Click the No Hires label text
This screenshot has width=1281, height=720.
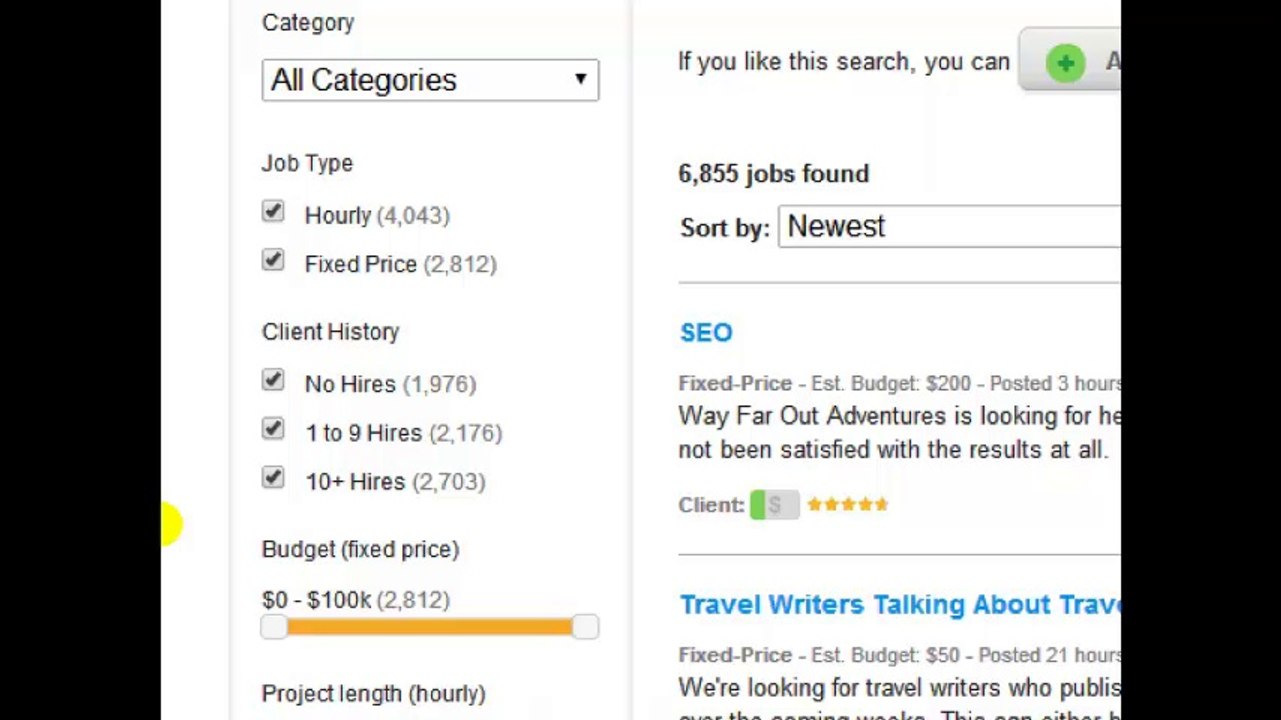point(350,384)
